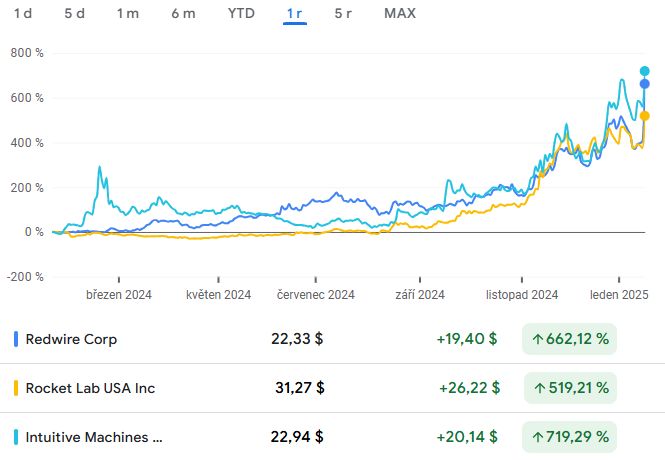This screenshot has height=460, width=665.
Task: Click the červenec 2024 axis label
Action: coord(316,294)
